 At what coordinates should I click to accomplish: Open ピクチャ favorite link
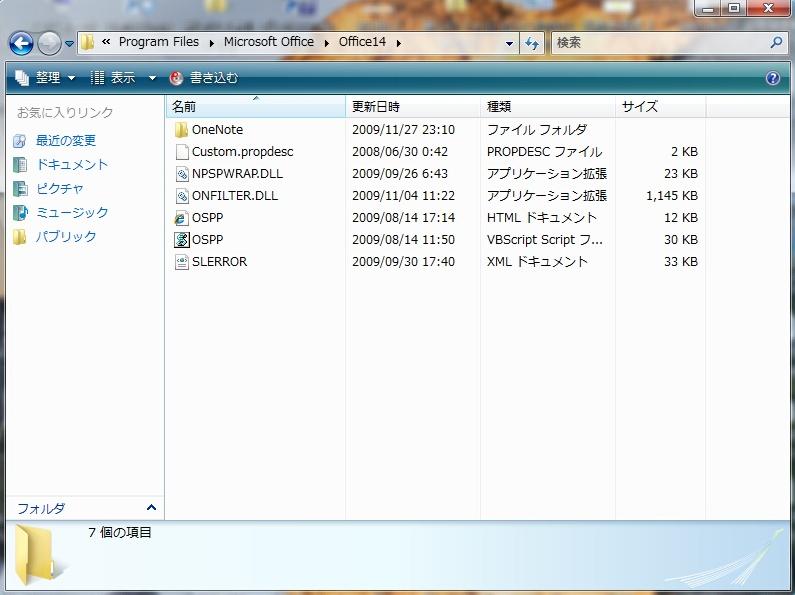click(x=60, y=189)
